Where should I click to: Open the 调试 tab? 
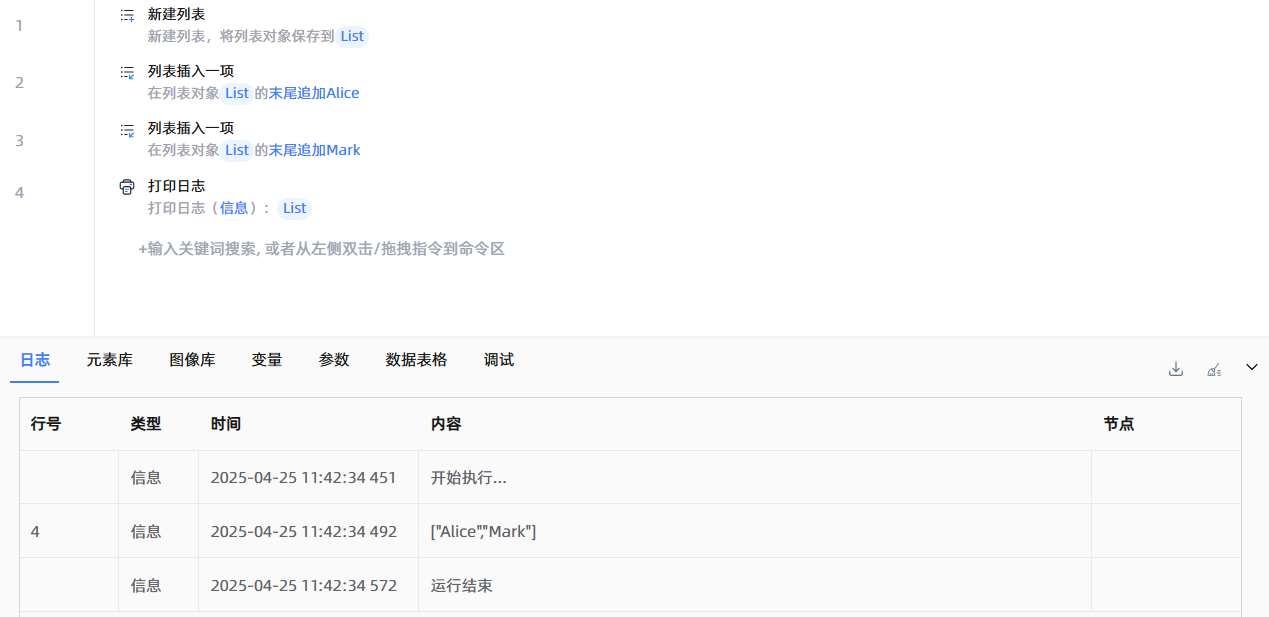click(499, 360)
